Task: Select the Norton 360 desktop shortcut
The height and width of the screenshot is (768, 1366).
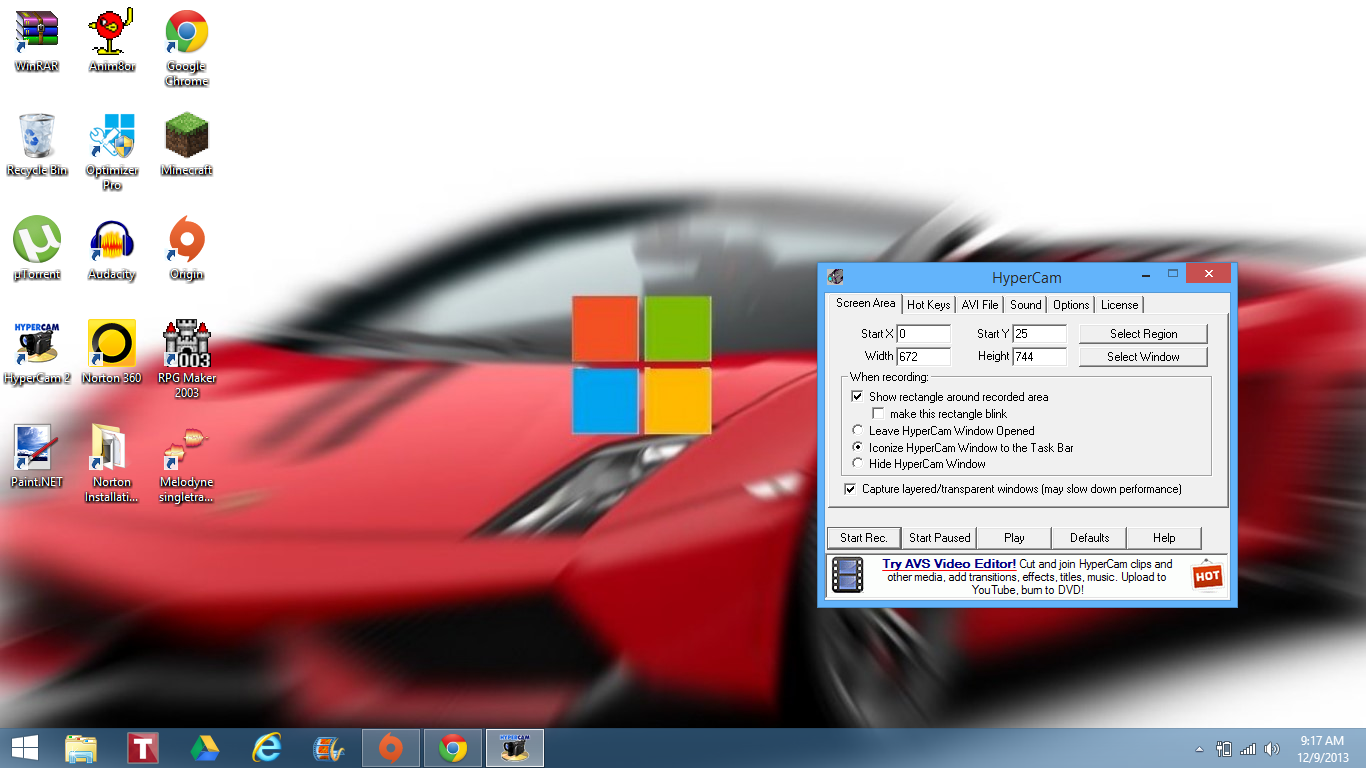Action: (x=112, y=352)
